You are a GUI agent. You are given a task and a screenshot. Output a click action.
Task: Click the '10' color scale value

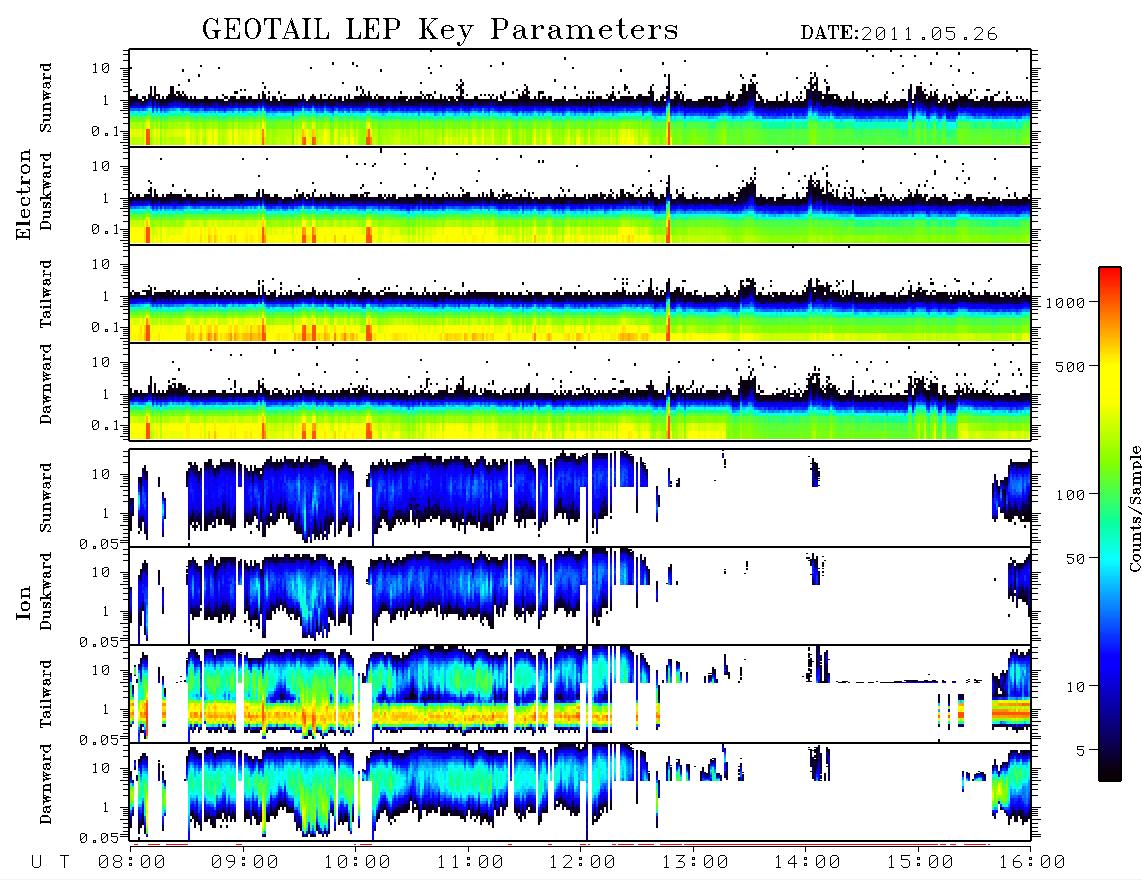pyautogui.click(x=1076, y=686)
